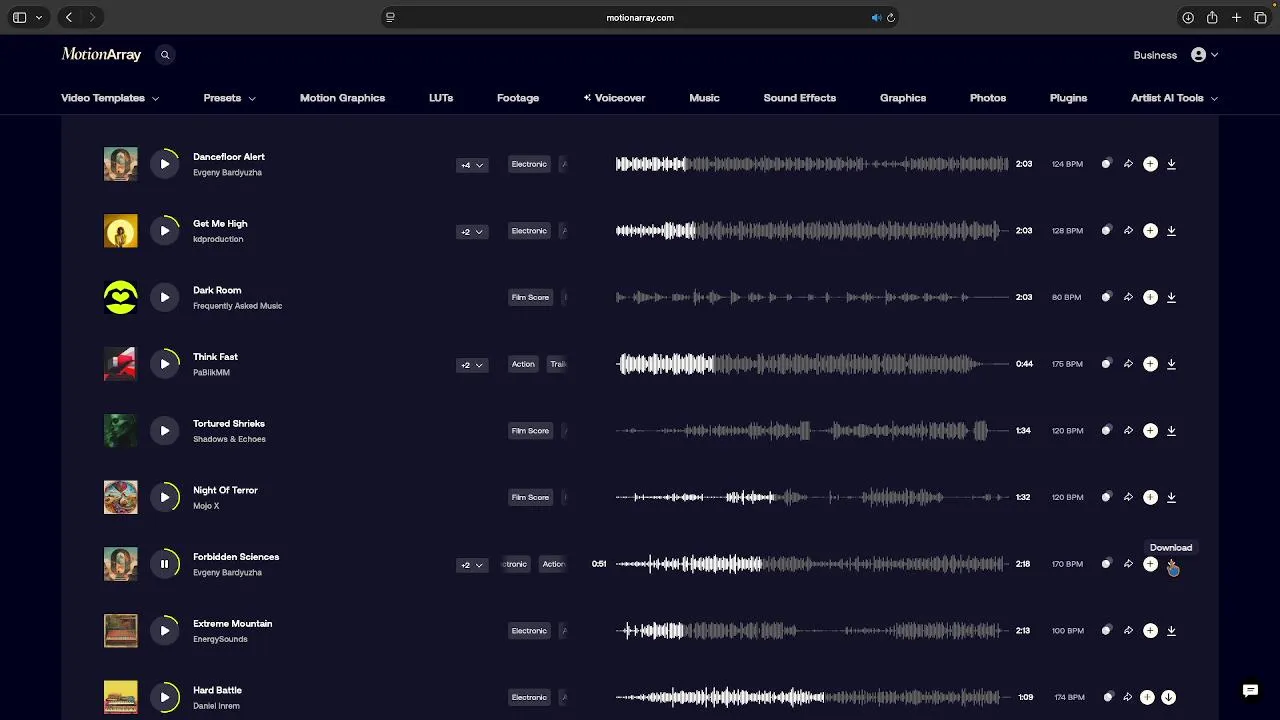Open the Motion Graphics section

tap(342, 98)
